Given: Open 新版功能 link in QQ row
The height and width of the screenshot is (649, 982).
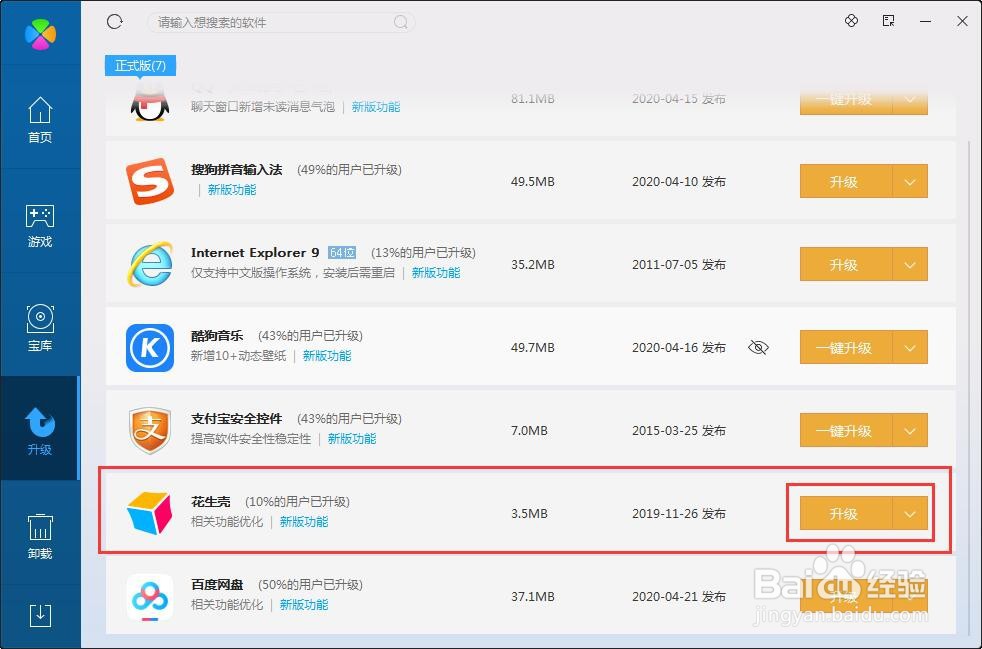Looking at the screenshot, I should [x=376, y=107].
